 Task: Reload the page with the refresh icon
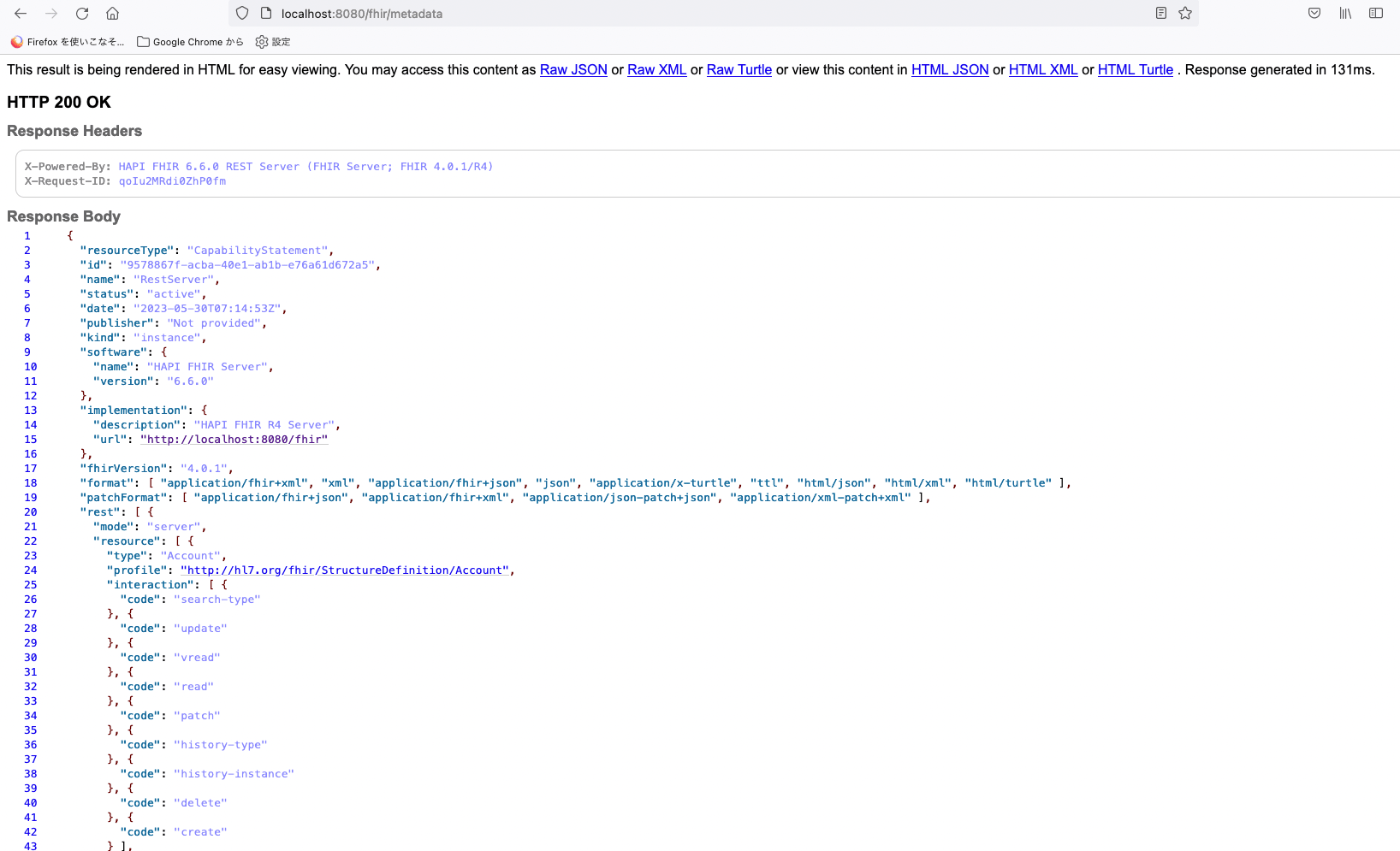(x=82, y=13)
